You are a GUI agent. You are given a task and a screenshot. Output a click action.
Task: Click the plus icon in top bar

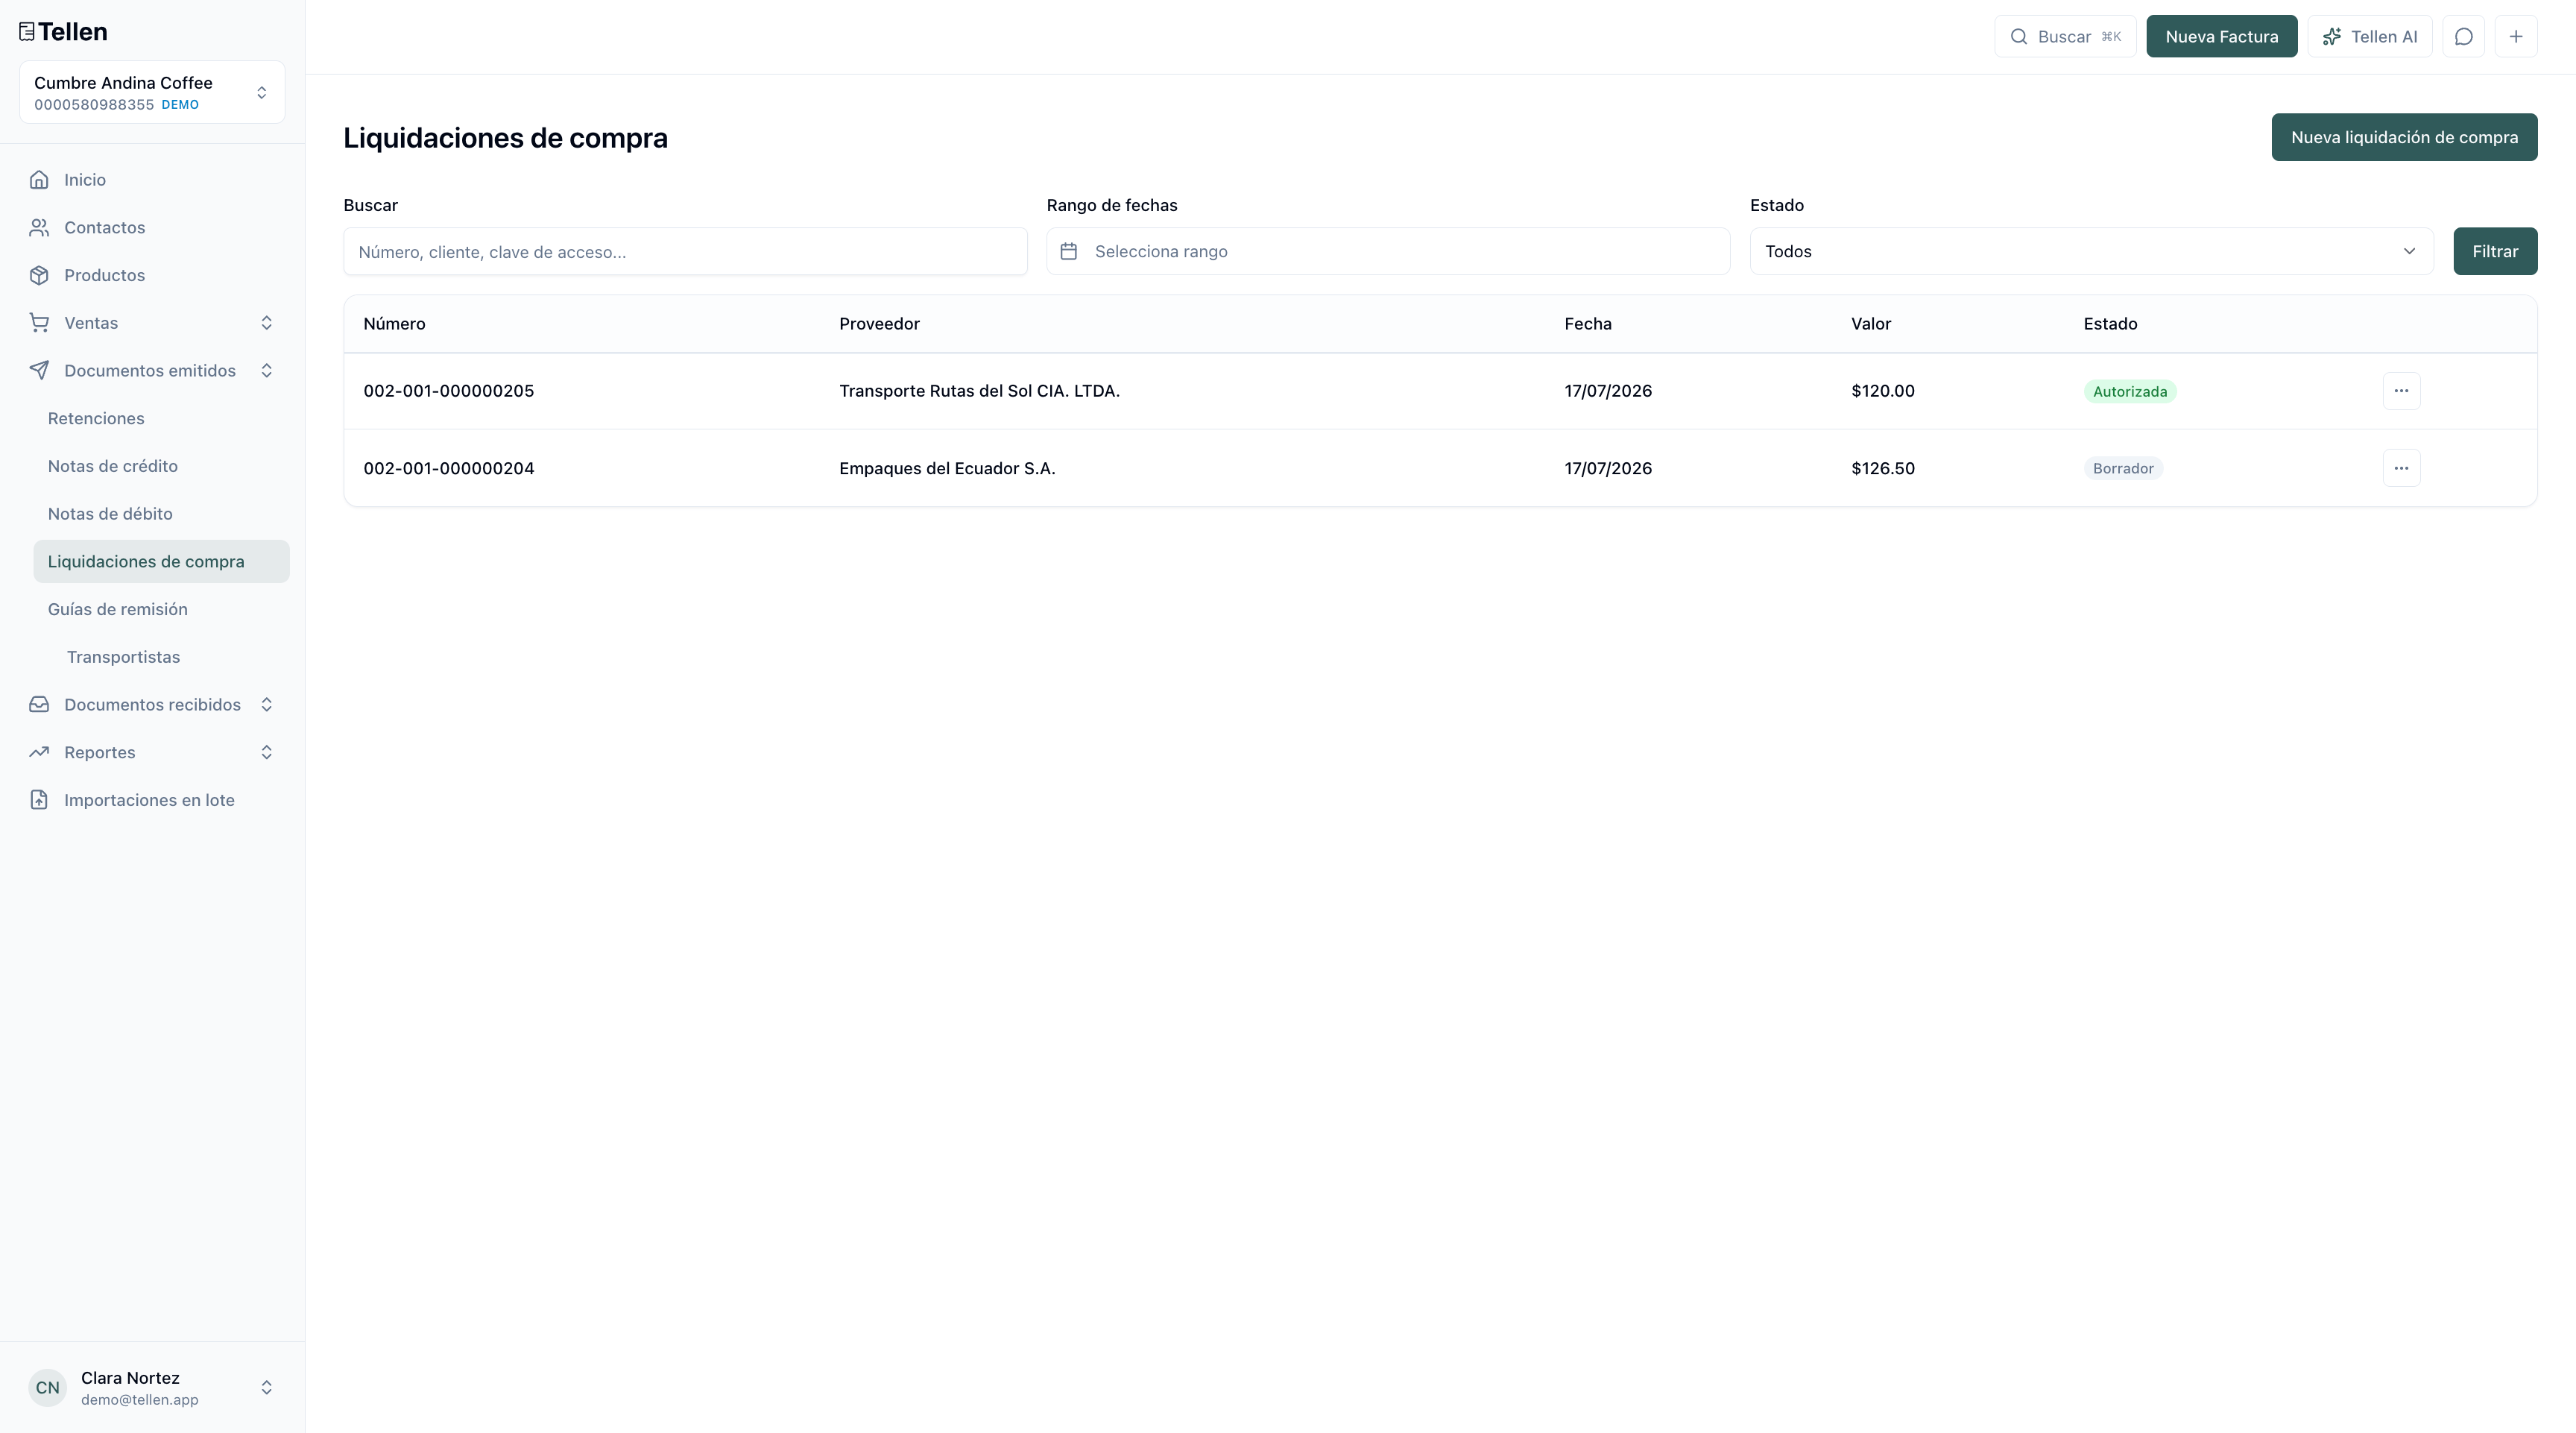2516,37
